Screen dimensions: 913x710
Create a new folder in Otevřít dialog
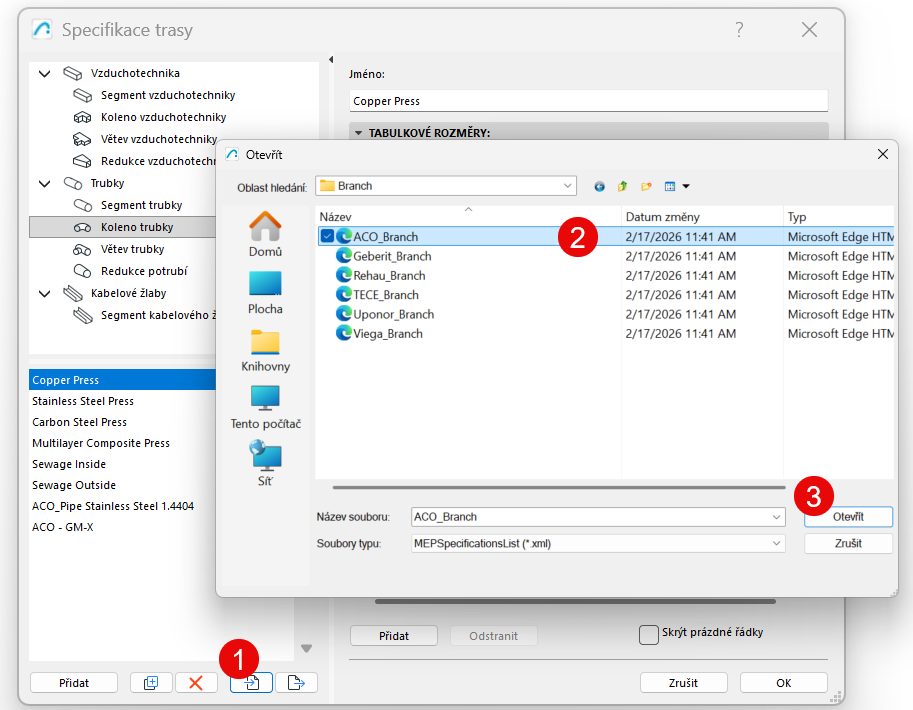646,186
